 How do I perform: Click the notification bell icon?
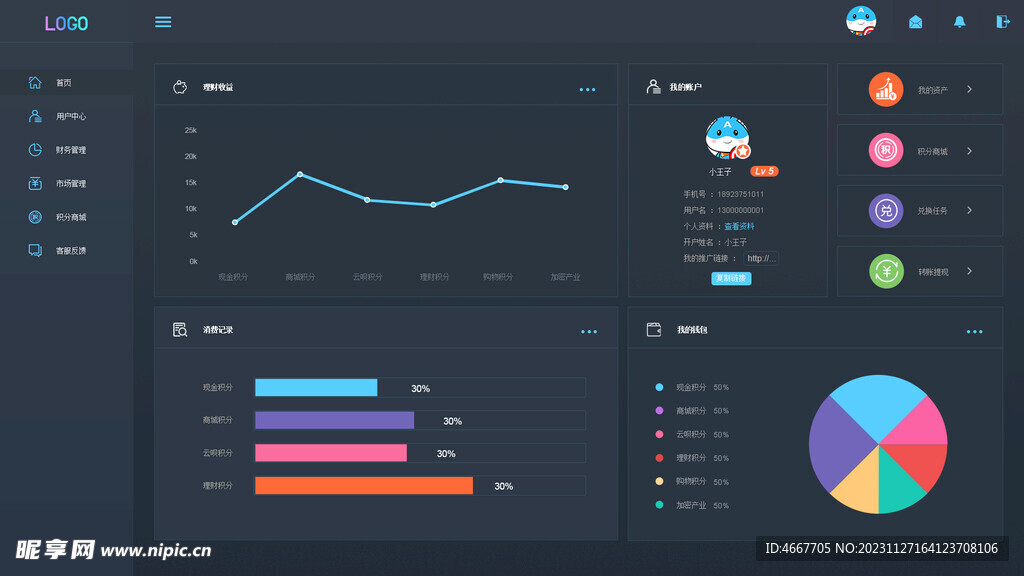(960, 22)
